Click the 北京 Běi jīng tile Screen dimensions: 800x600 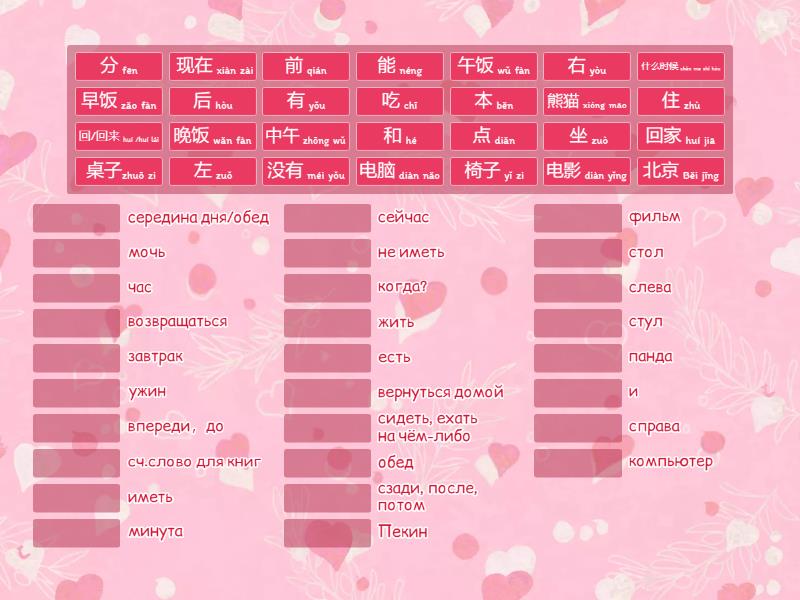tap(680, 171)
